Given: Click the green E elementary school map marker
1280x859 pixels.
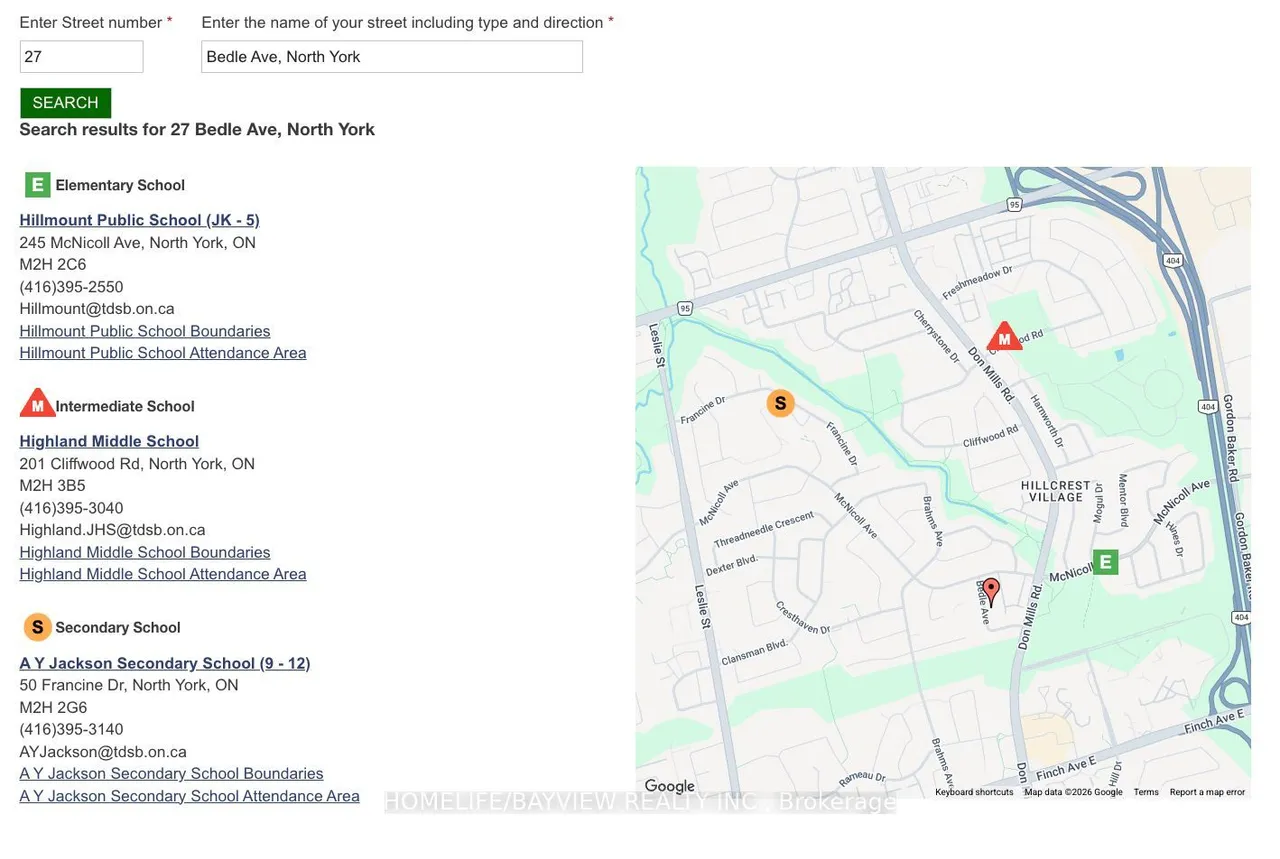Looking at the screenshot, I should (x=1105, y=562).
